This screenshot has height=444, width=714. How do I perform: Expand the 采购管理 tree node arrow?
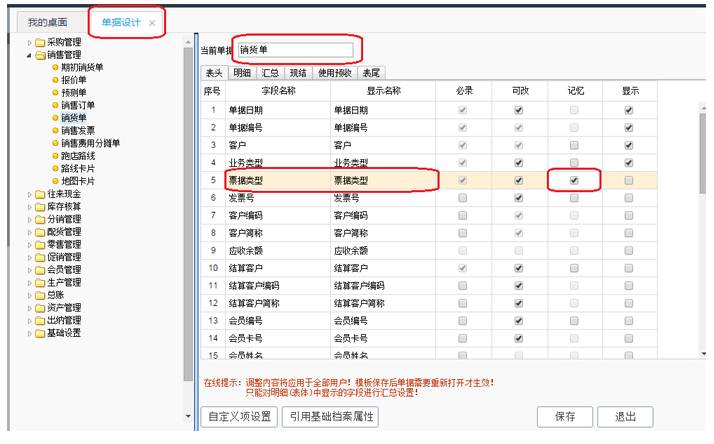click(30, 43)
